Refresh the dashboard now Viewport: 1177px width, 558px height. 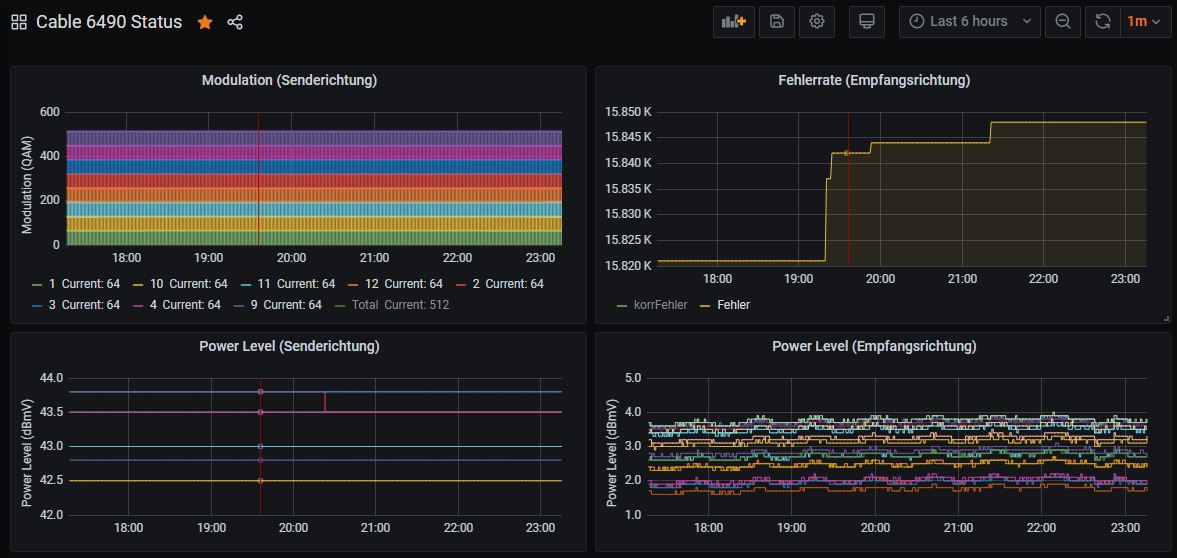point(1102,21)
